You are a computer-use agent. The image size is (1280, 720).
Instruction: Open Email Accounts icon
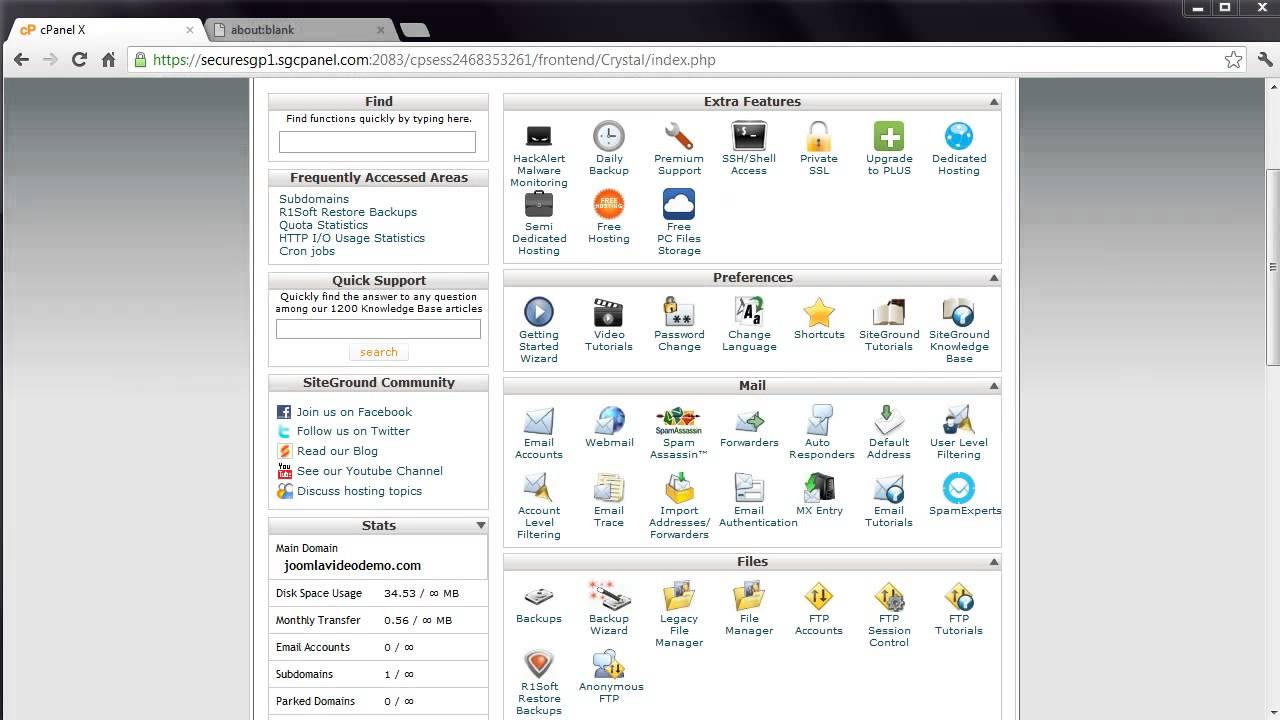539,420
